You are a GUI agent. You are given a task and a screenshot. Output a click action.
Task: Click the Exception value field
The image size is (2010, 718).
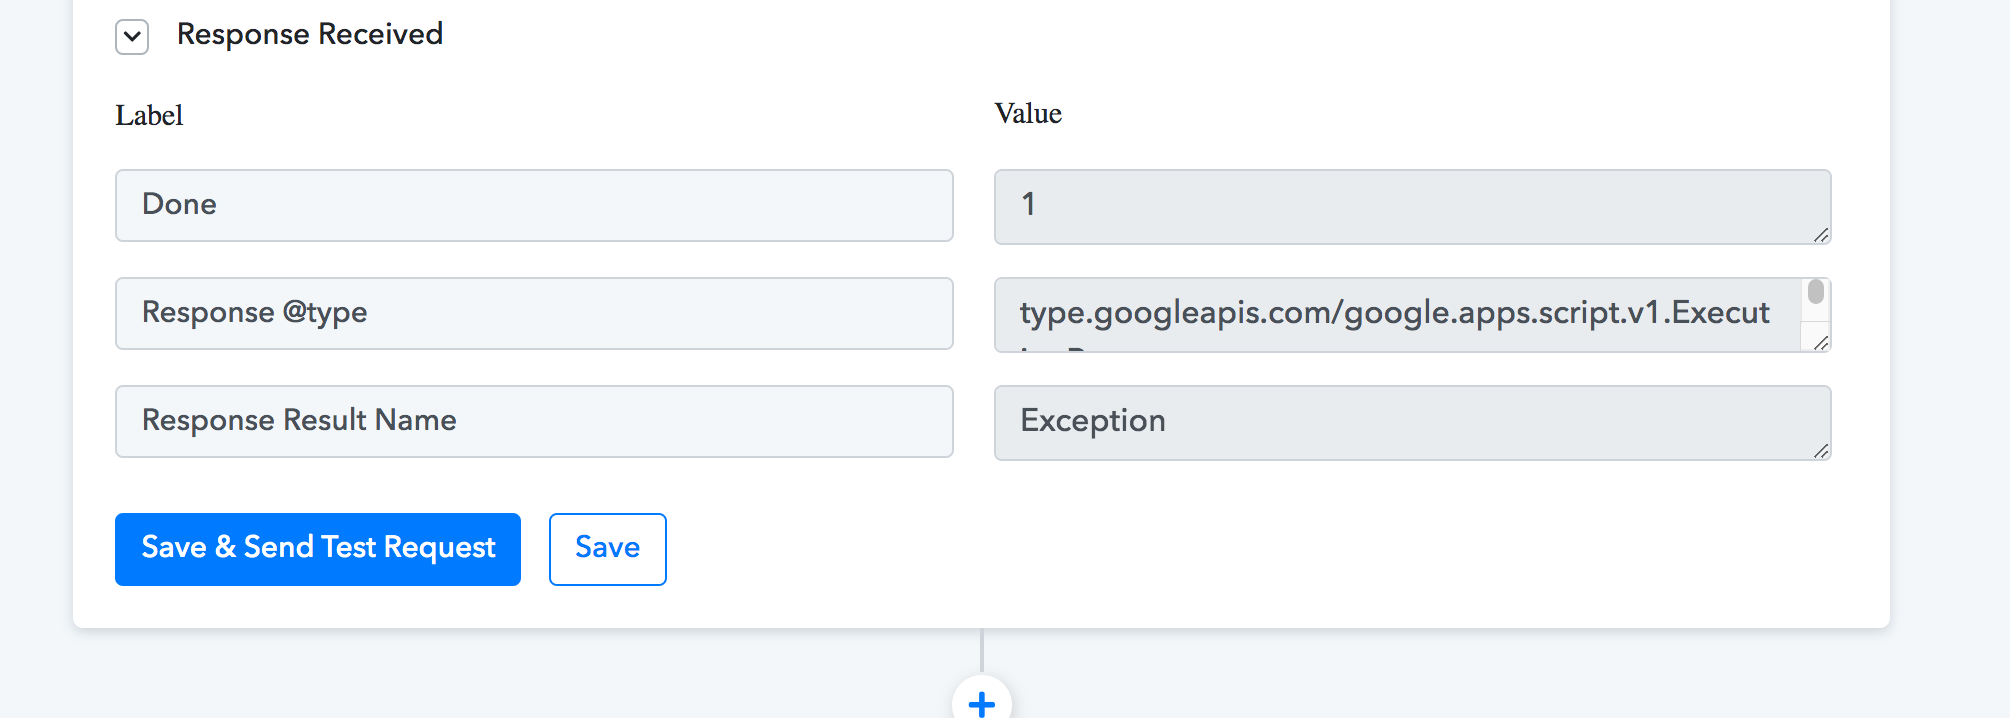tap(1412, 423)
